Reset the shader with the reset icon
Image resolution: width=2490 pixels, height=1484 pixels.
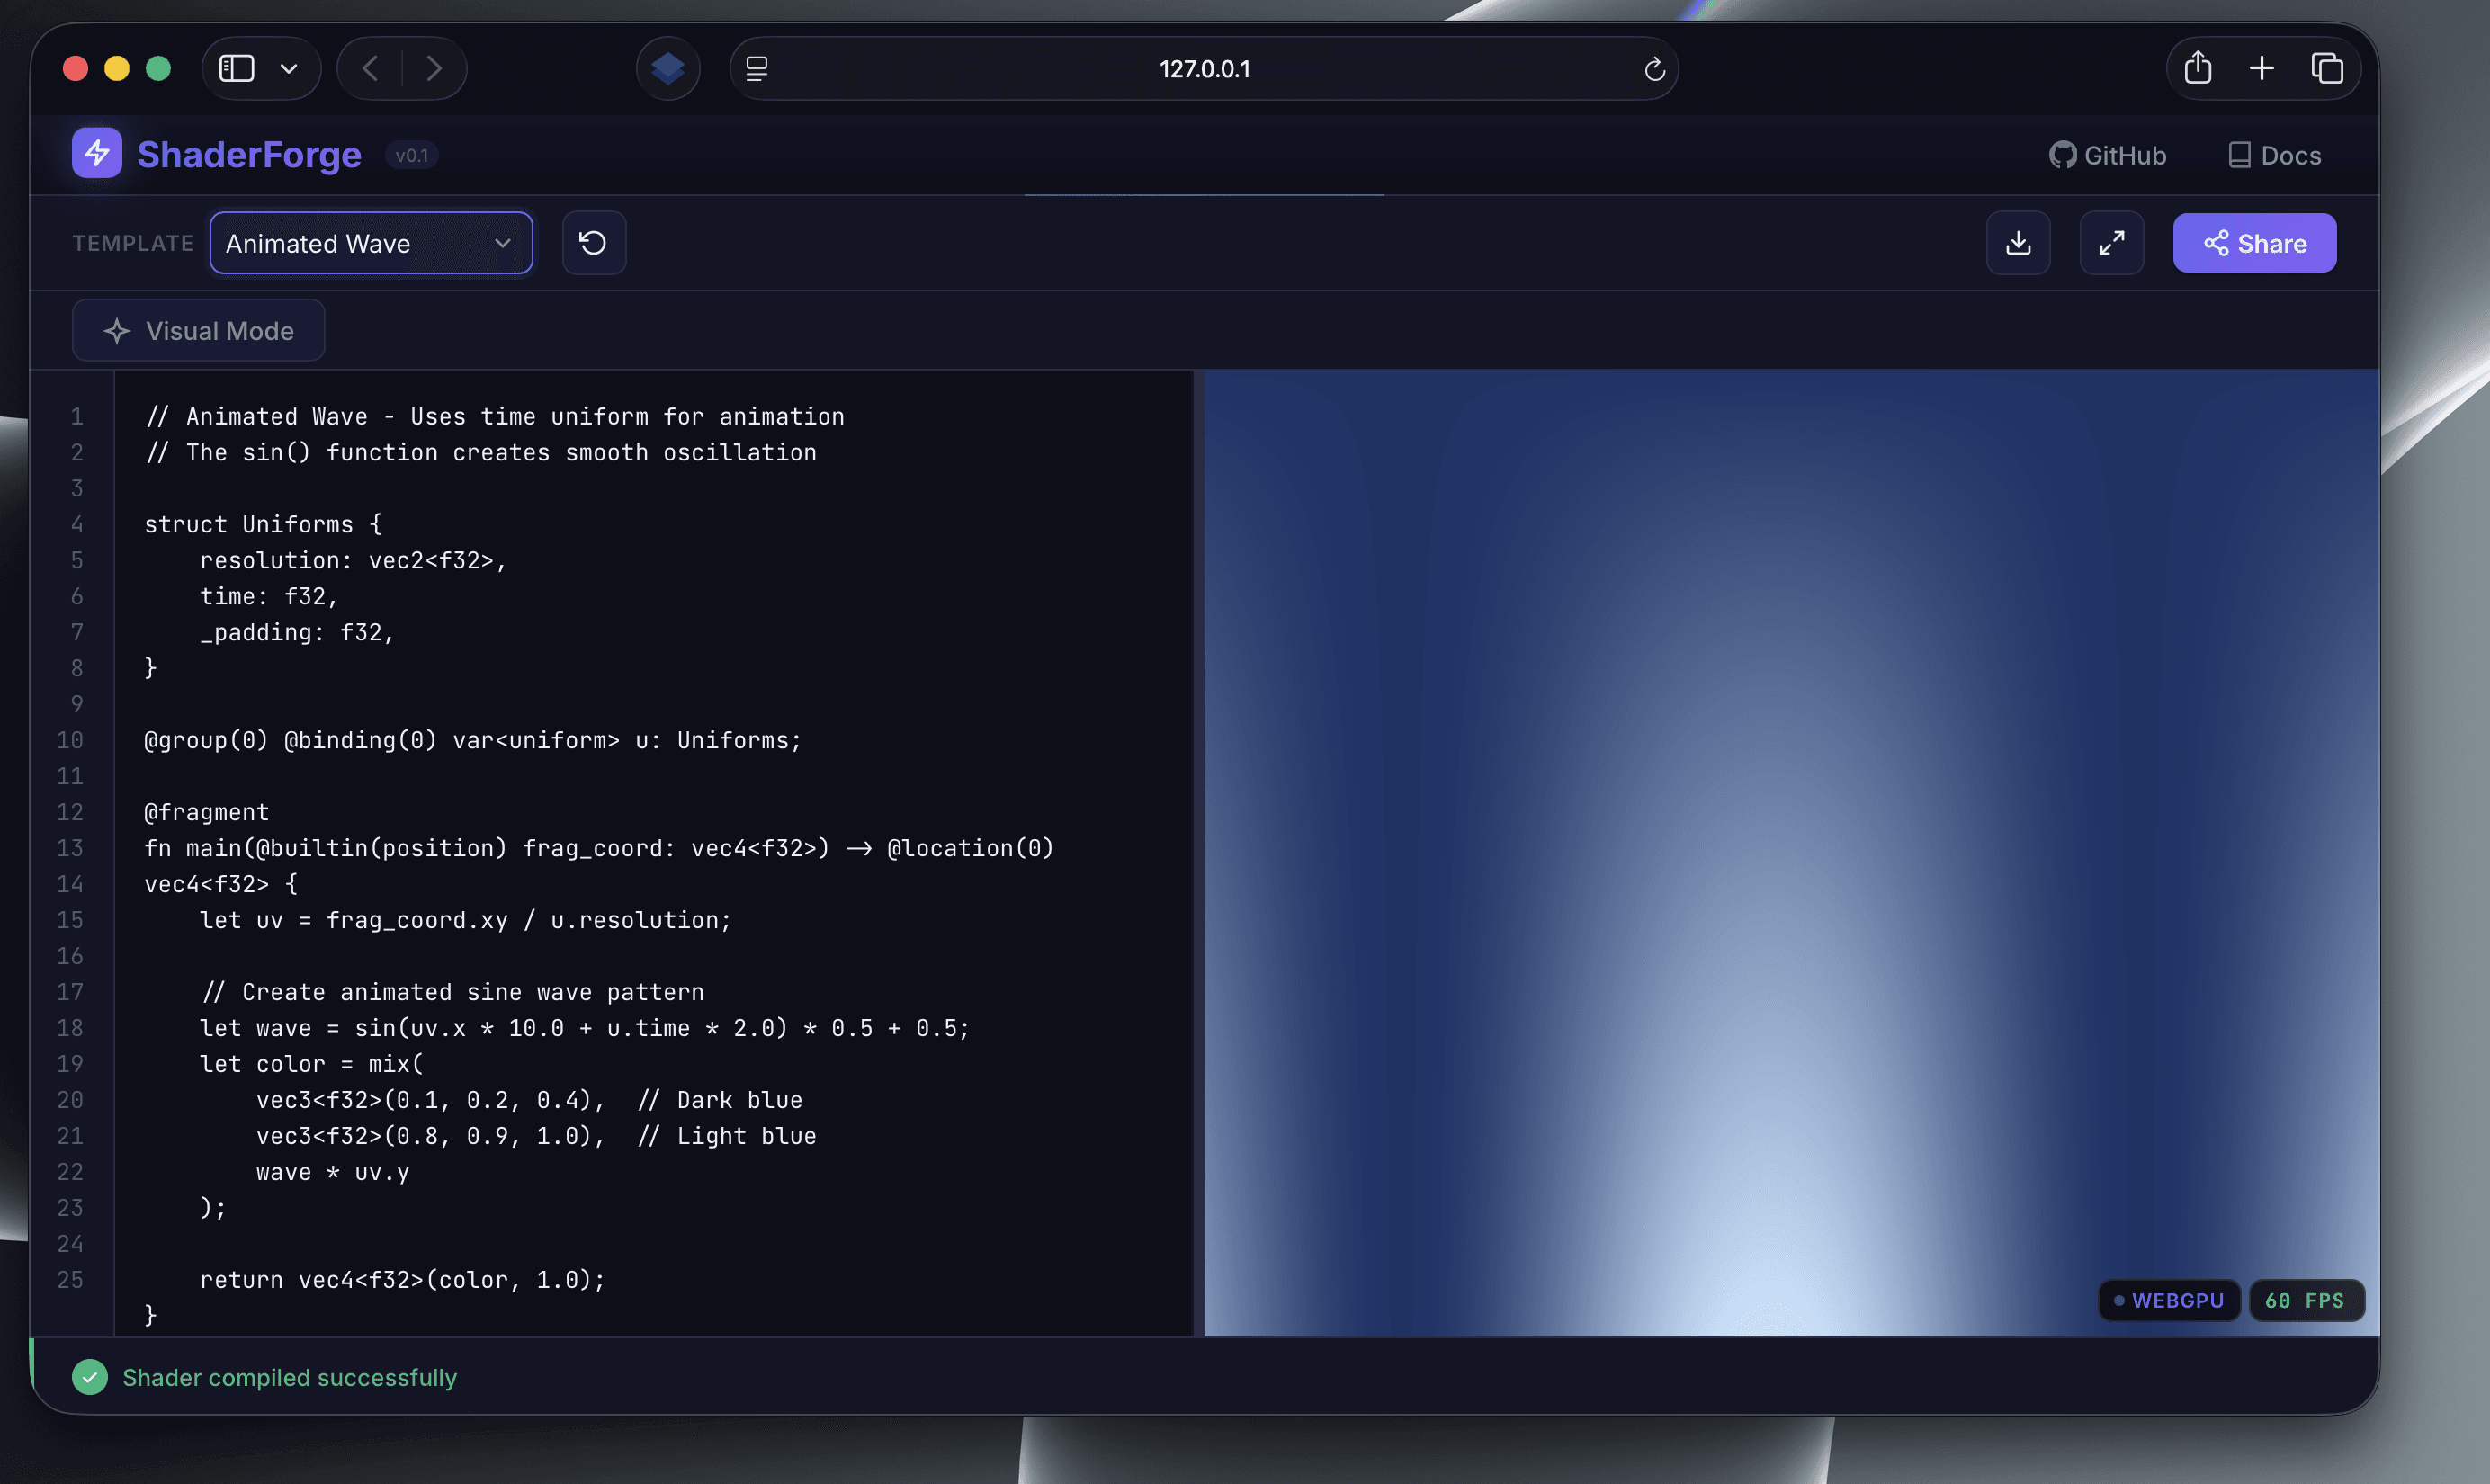593,243
